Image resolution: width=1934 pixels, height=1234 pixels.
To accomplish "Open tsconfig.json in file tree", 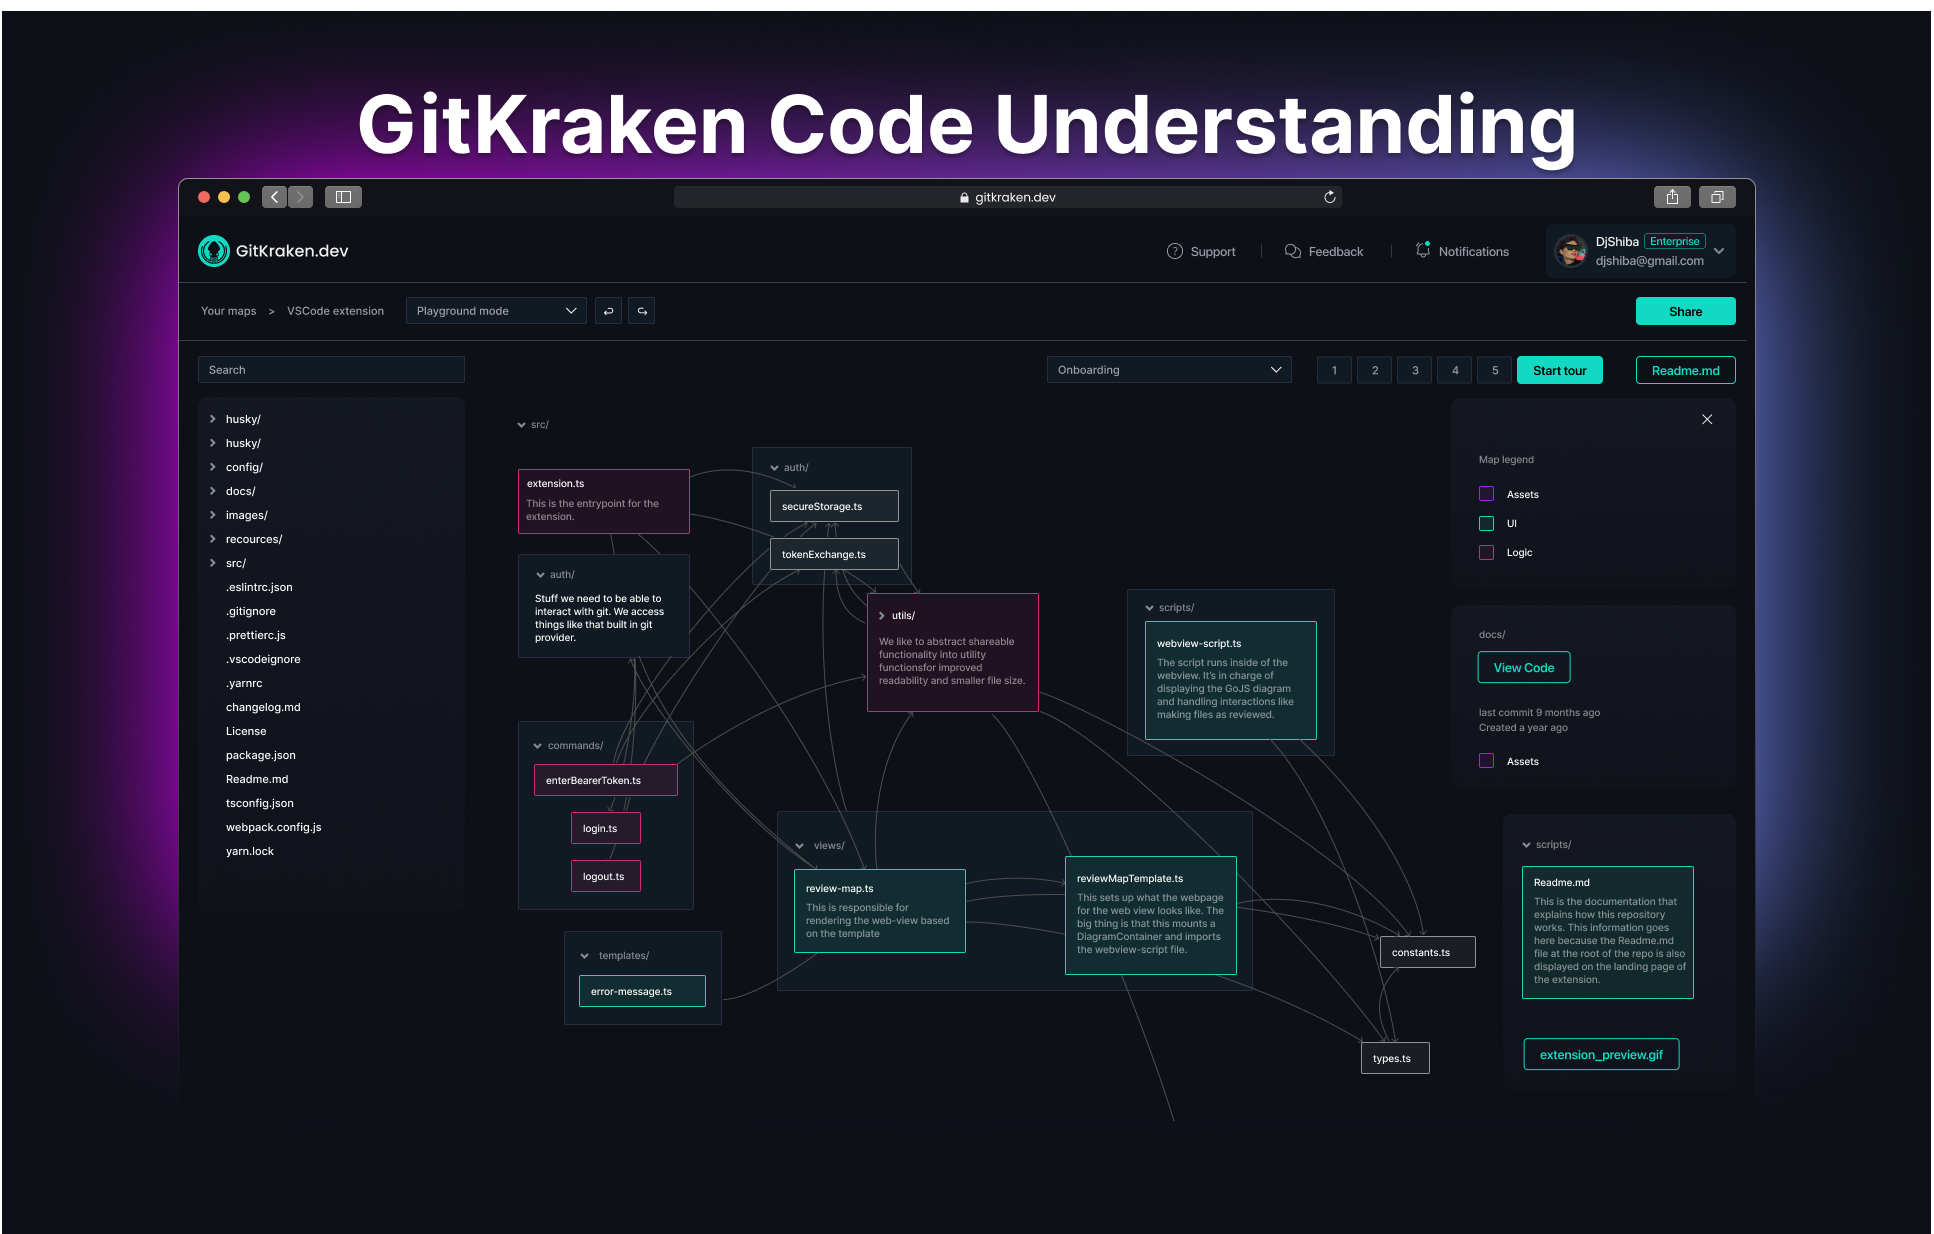I will click(x=260, y=803).
